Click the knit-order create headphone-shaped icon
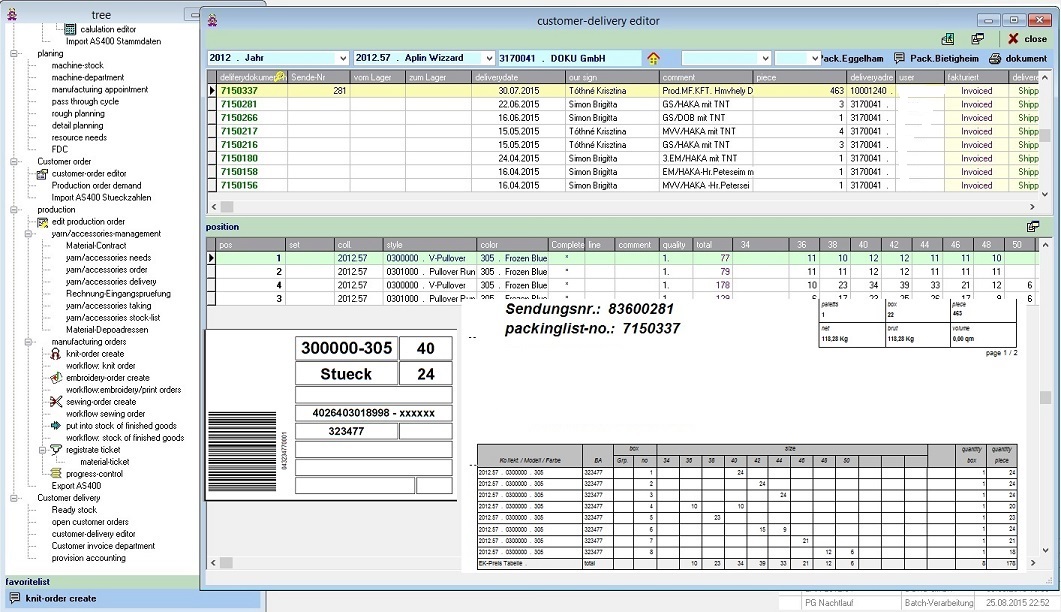The height and width of the screenshot is (612, 1061). (56, 354)
